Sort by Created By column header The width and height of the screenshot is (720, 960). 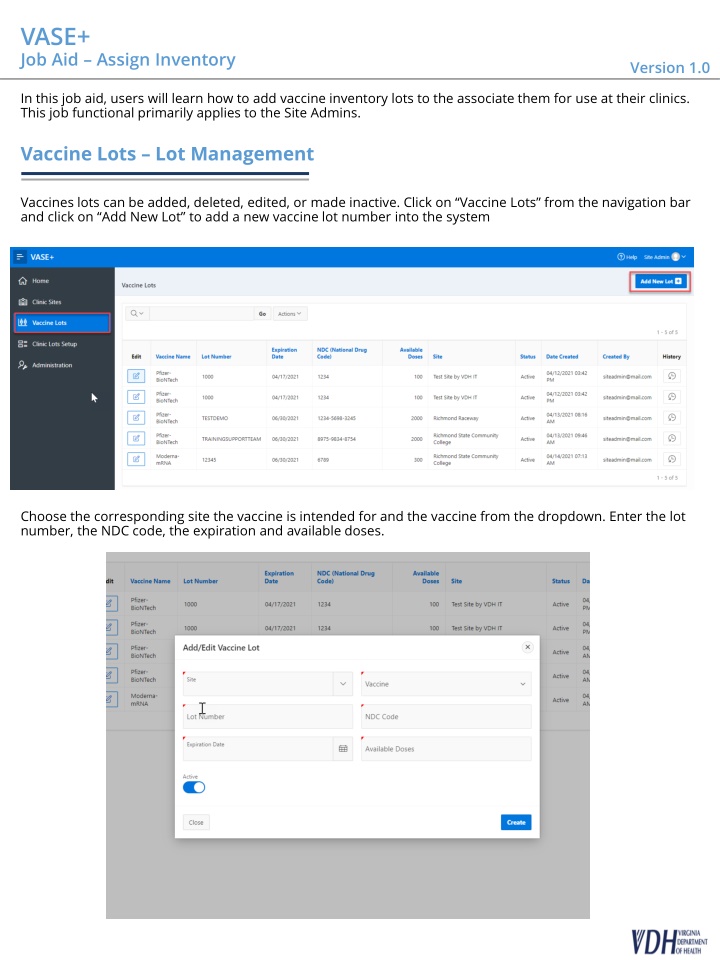pos(616,356)
